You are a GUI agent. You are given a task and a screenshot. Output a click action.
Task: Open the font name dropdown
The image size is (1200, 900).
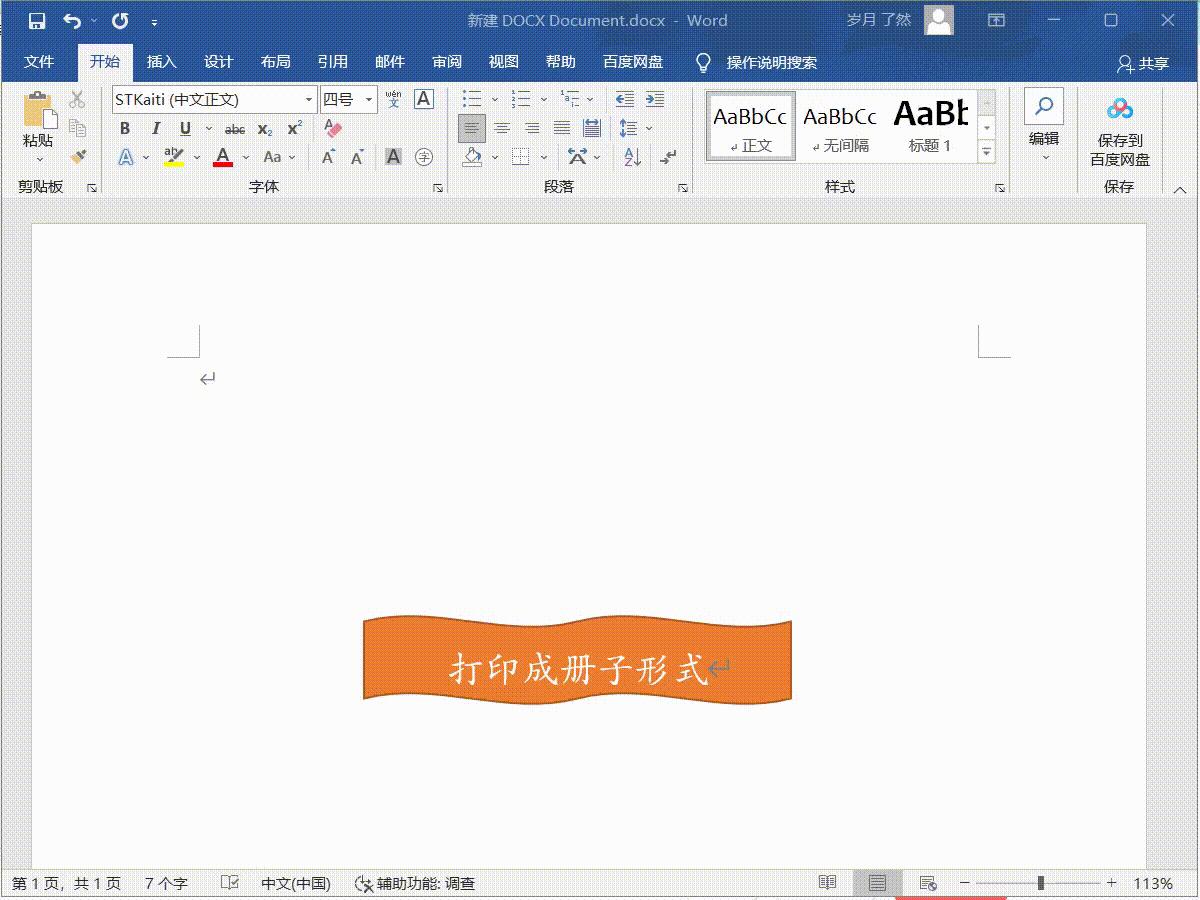[309, 99]
